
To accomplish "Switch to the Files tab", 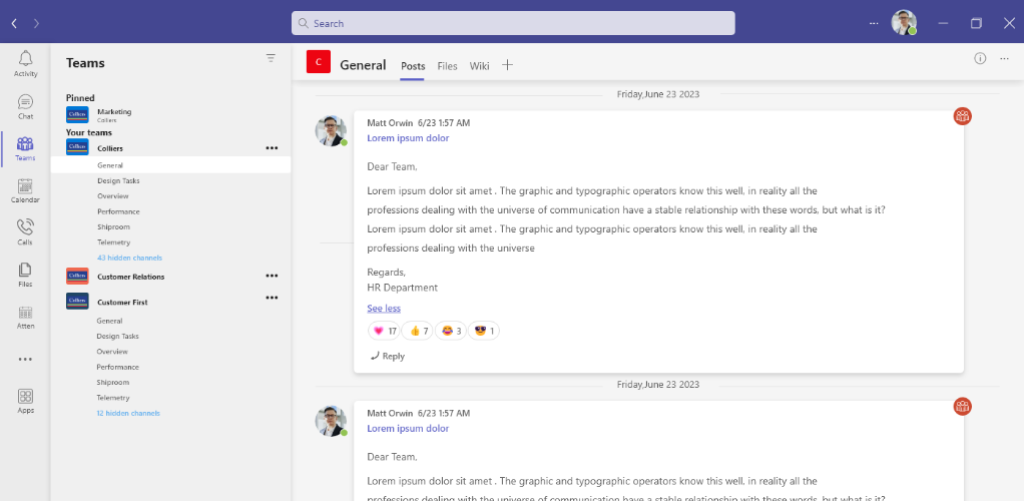I will click(x=447, y=66).
